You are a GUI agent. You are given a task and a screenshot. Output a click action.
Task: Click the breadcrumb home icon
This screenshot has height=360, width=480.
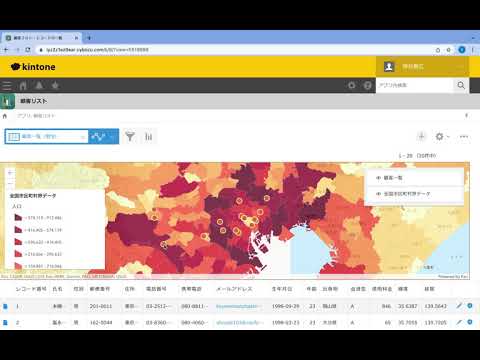click(x=5, y=116)
